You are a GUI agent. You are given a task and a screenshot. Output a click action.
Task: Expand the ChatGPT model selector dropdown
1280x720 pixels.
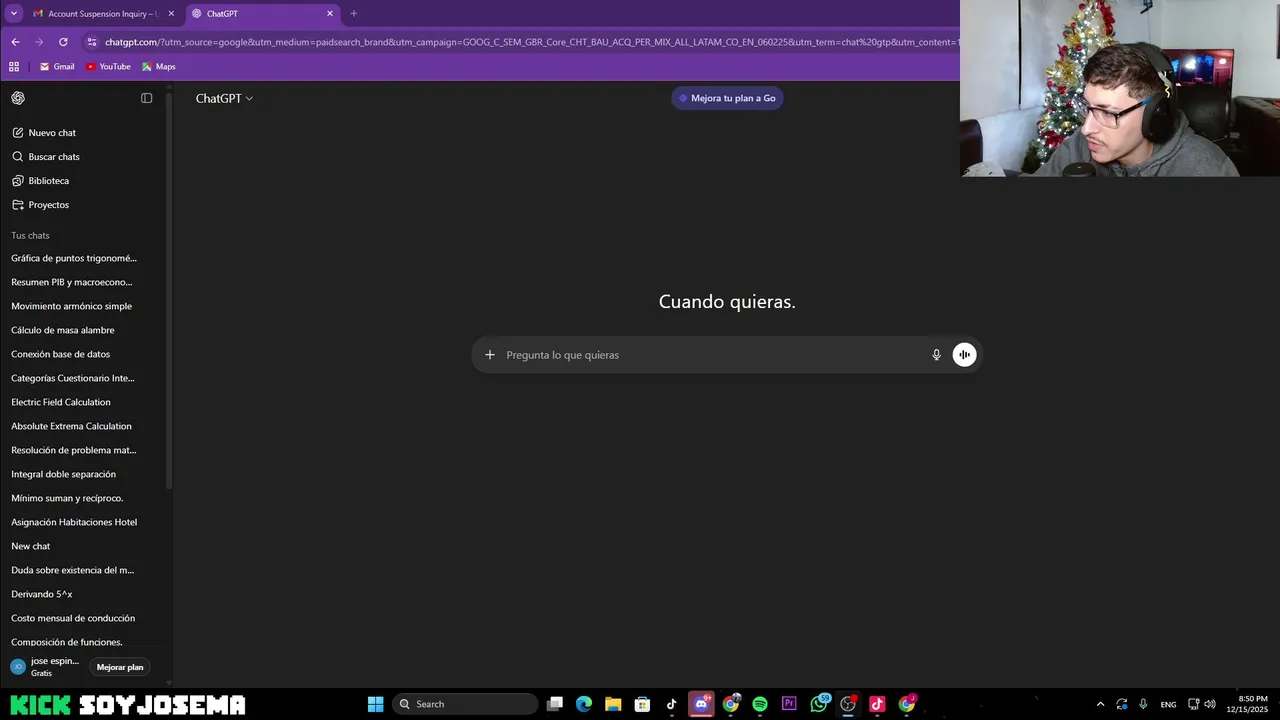pyautogui.click(x=224, y=98)
